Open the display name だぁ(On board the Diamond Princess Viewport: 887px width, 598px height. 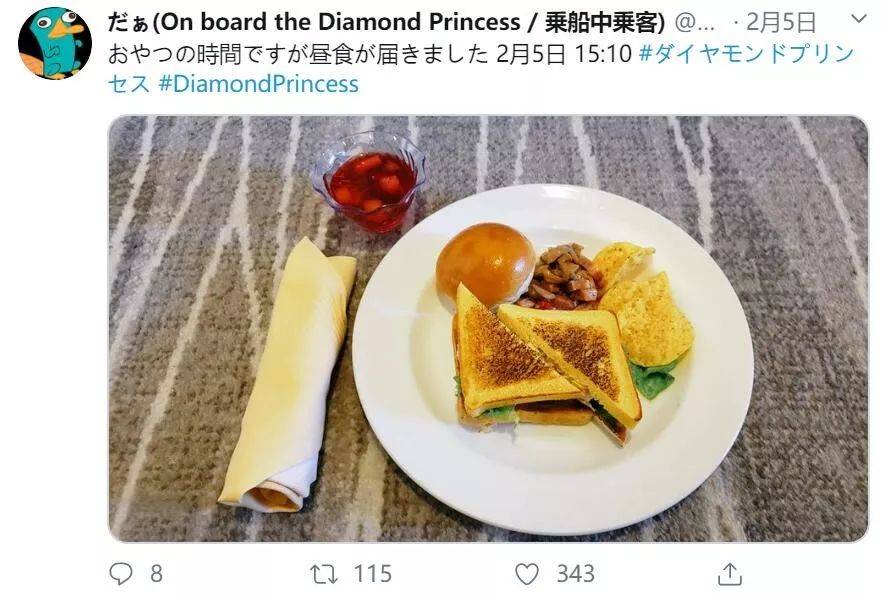tap(313, 23)
